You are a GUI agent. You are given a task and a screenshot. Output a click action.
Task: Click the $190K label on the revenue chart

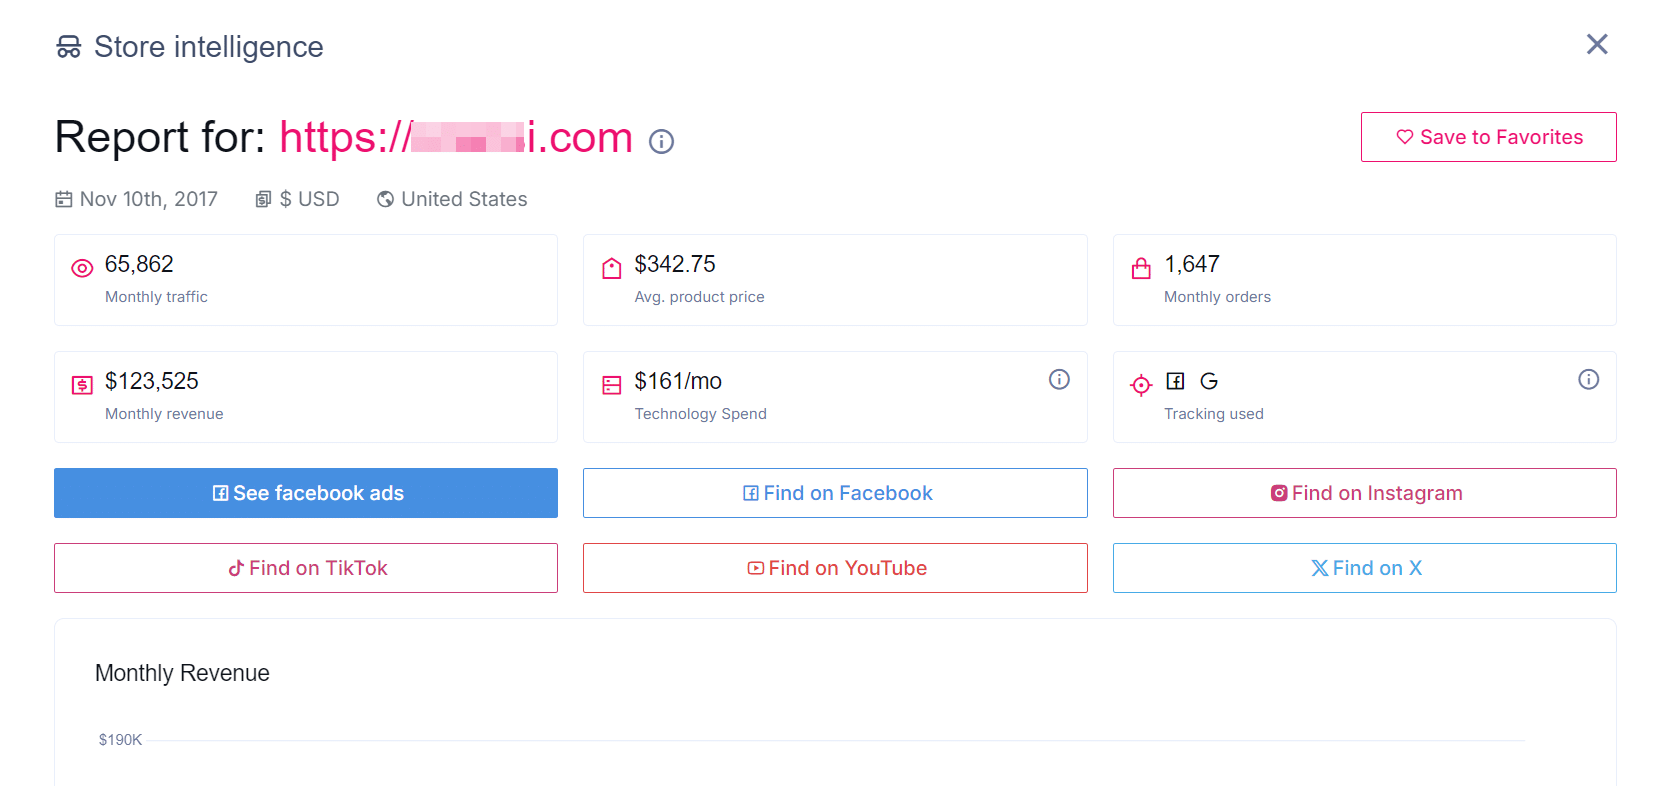(x=119, y=740)
